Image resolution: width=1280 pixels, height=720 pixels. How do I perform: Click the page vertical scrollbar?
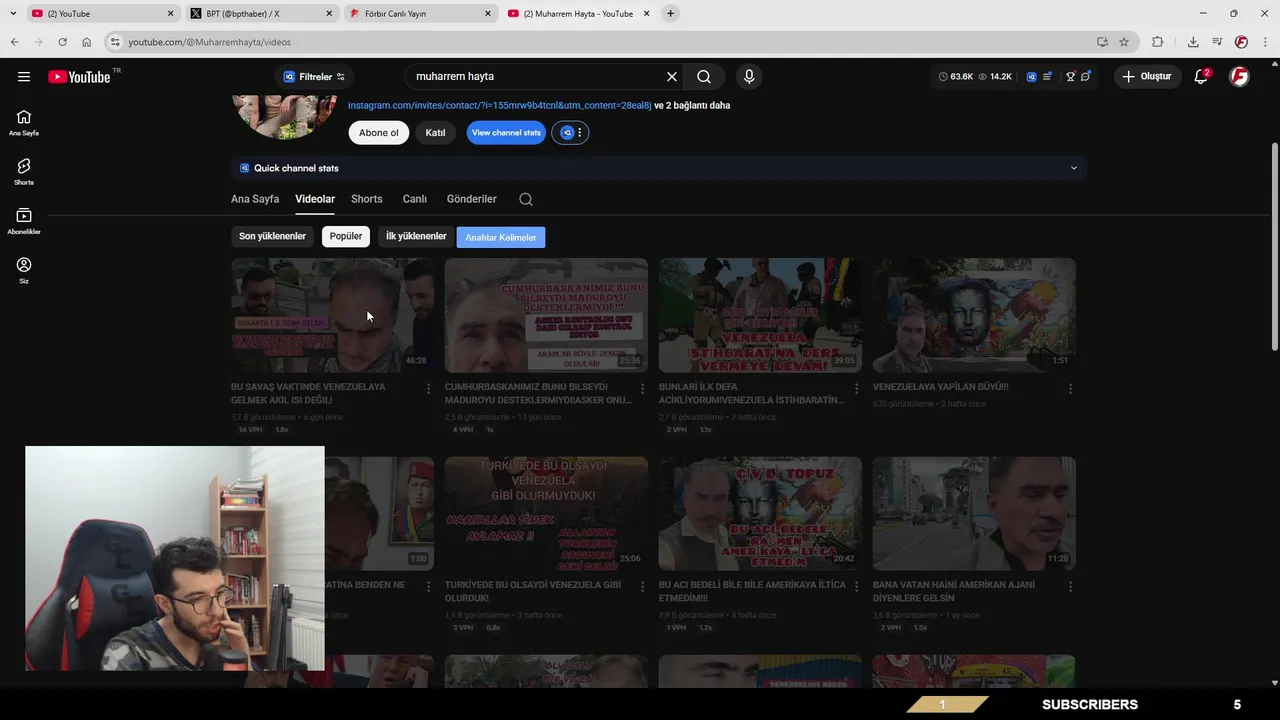point(1274,245)
